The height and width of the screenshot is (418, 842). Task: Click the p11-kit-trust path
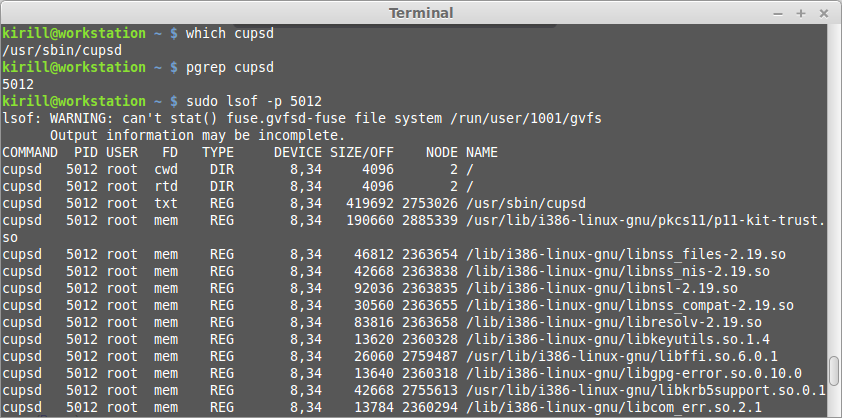pyautogui.click(x=645, y=221)
